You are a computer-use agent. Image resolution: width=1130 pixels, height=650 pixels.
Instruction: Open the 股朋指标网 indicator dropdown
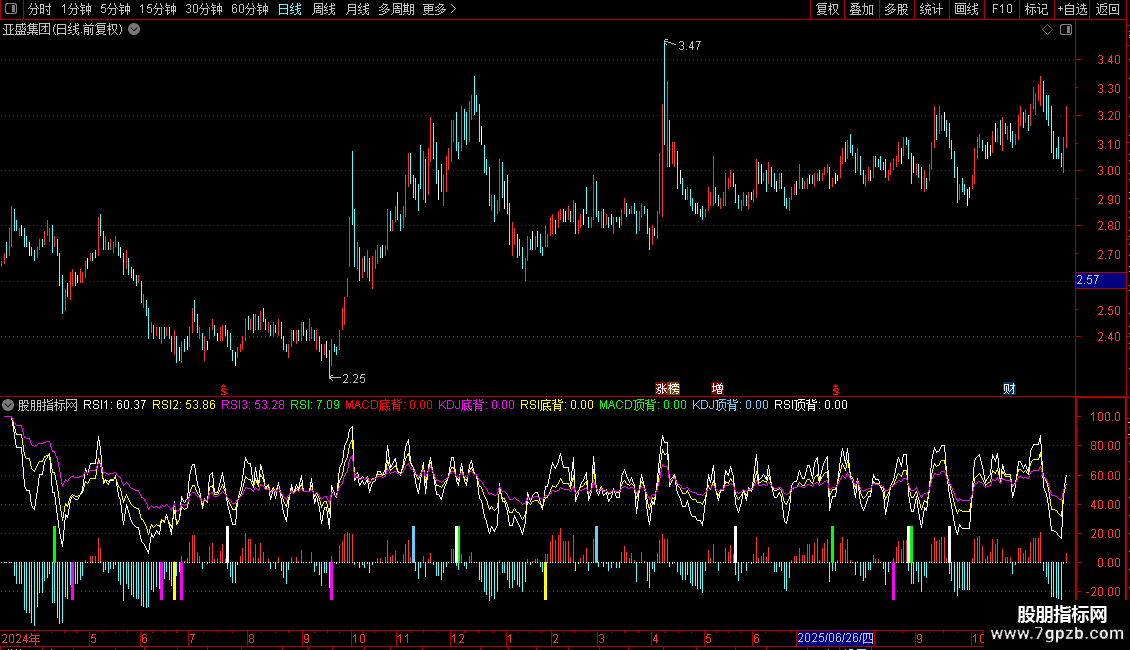(8, 405)
